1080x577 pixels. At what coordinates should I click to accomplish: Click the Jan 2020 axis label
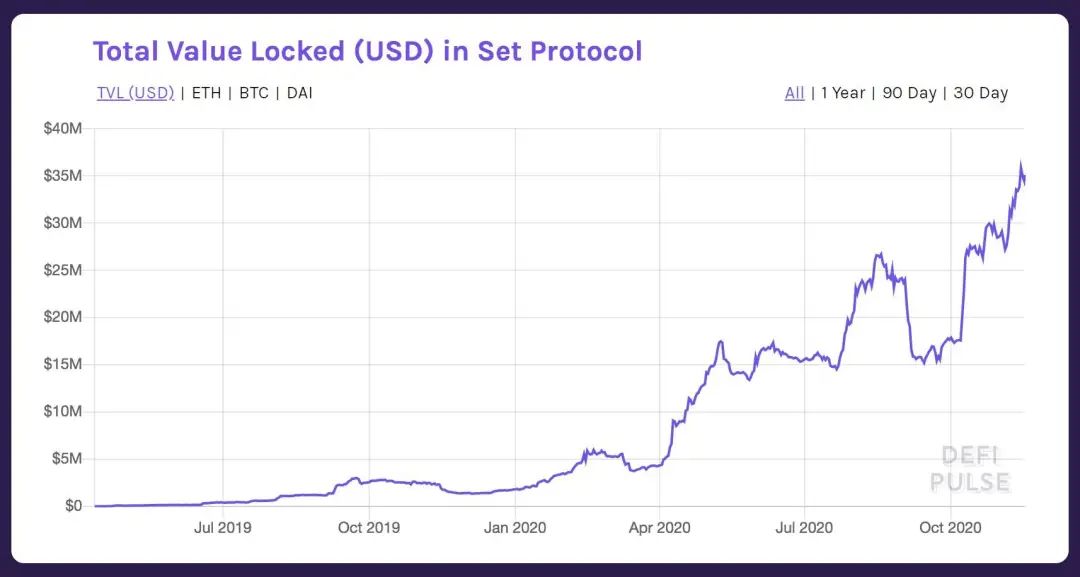tap(514, 527)
